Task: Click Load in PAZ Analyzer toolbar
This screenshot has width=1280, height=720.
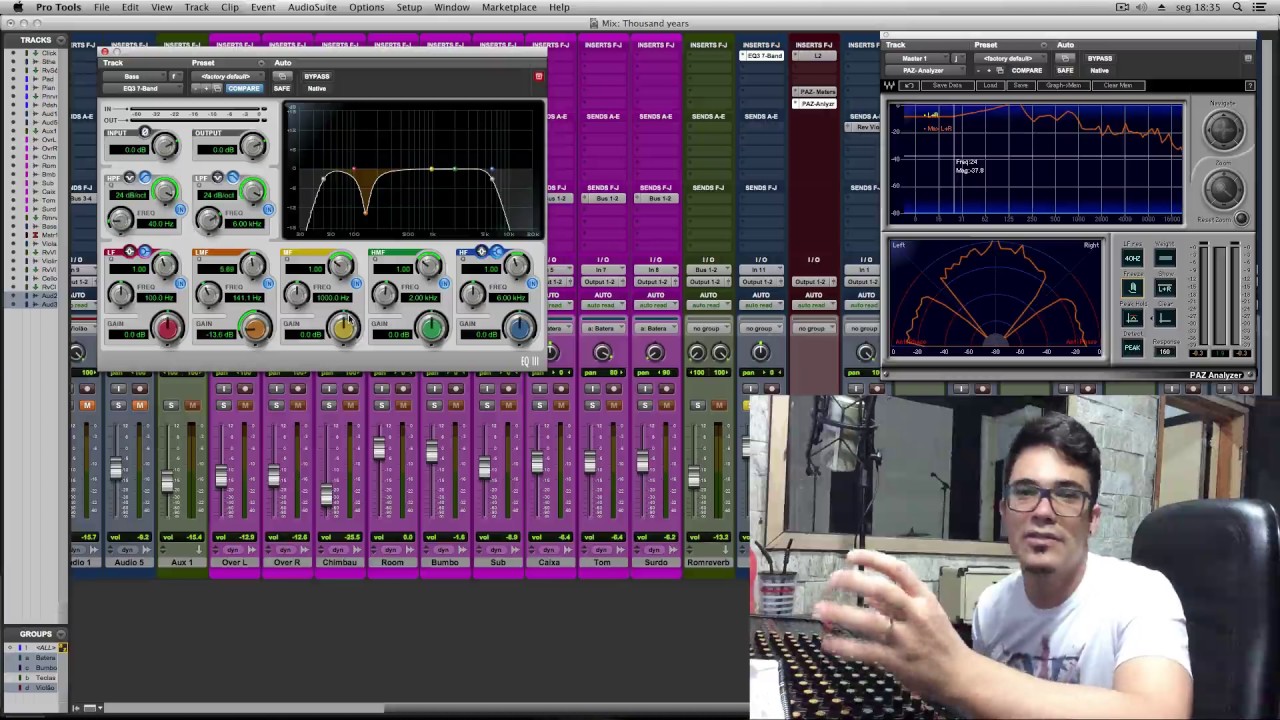Action: [990, 85]
